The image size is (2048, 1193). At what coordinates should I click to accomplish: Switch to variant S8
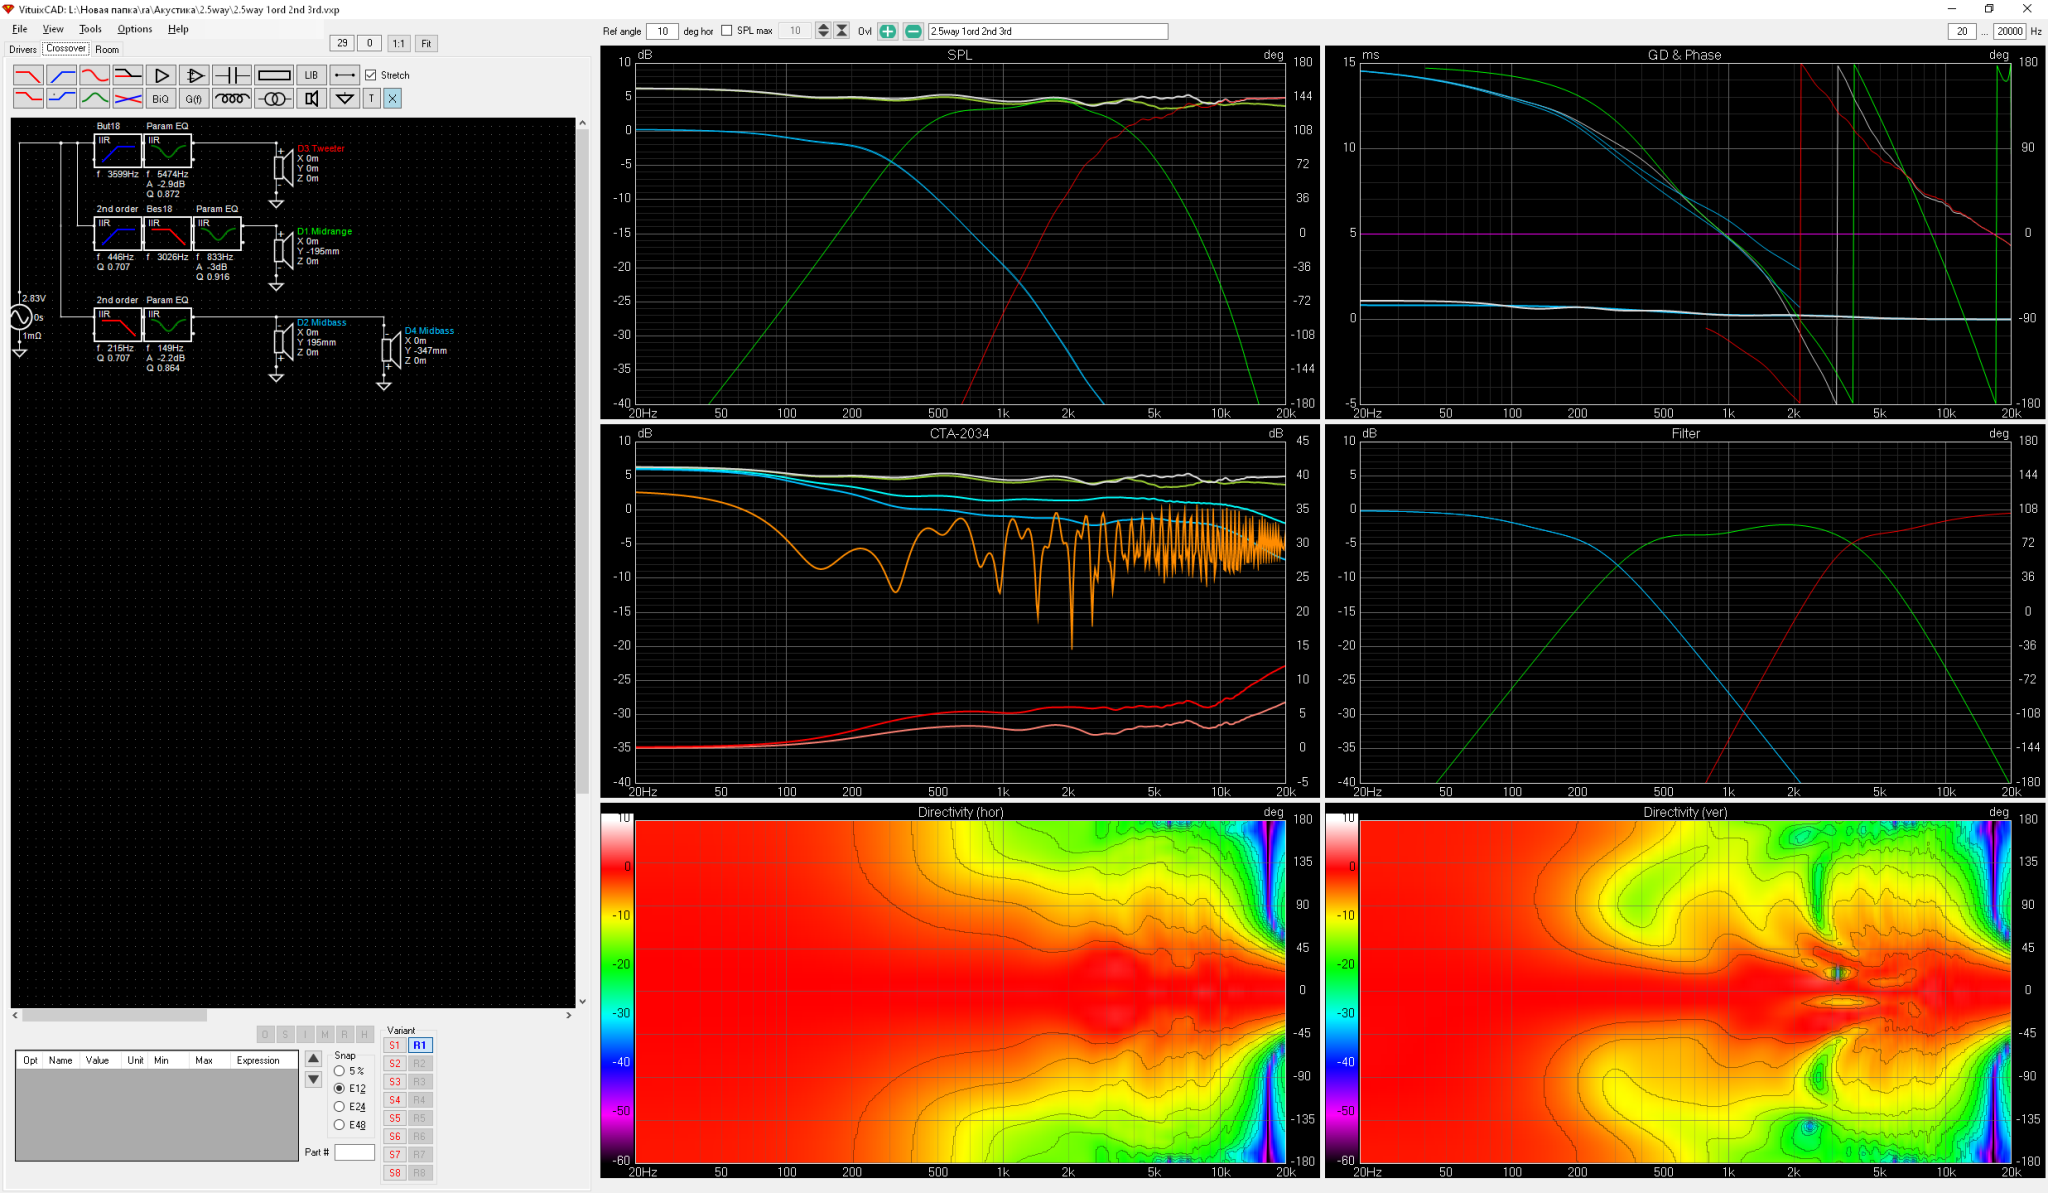tap(395, 1172)
